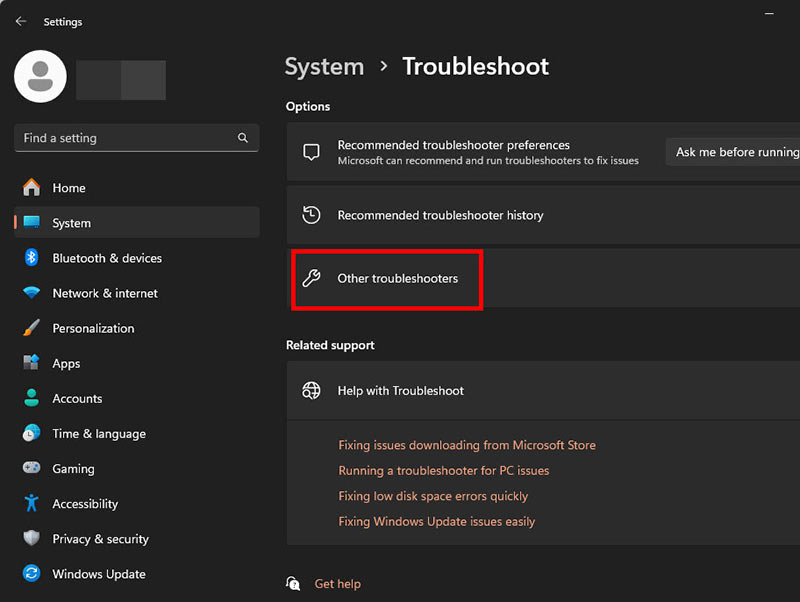Open the user profile avatar
Image resolution: width=800 pixels, height=602 pixels.
(x=40, y=77)
